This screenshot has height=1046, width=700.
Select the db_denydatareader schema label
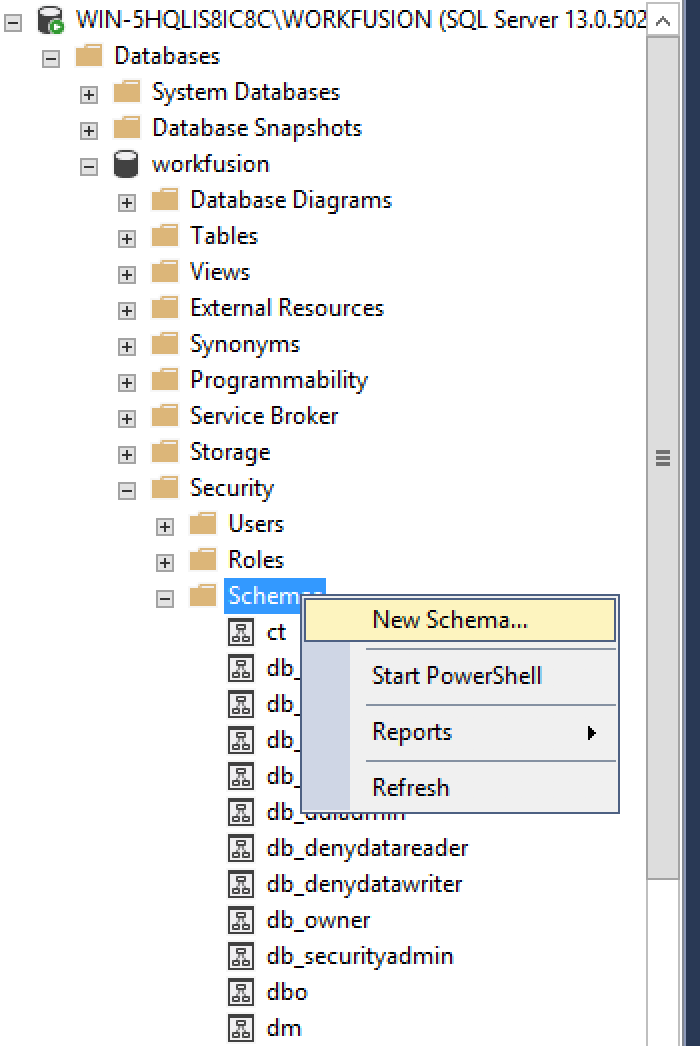(x=368, y=849)
